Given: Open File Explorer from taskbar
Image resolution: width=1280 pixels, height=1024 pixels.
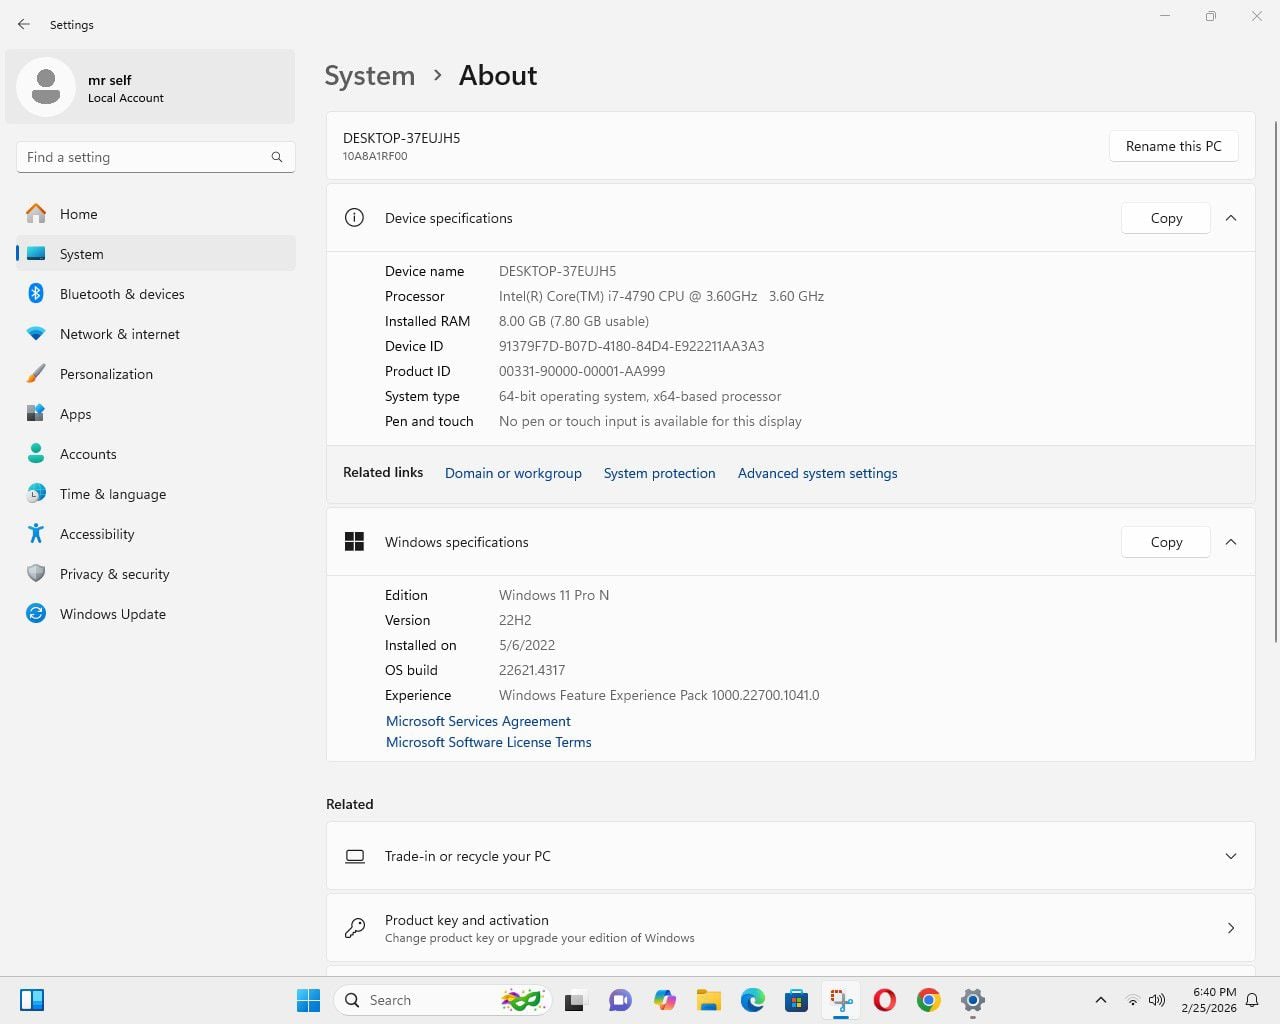Looking at the screenshot, I should pos(709,1000).
